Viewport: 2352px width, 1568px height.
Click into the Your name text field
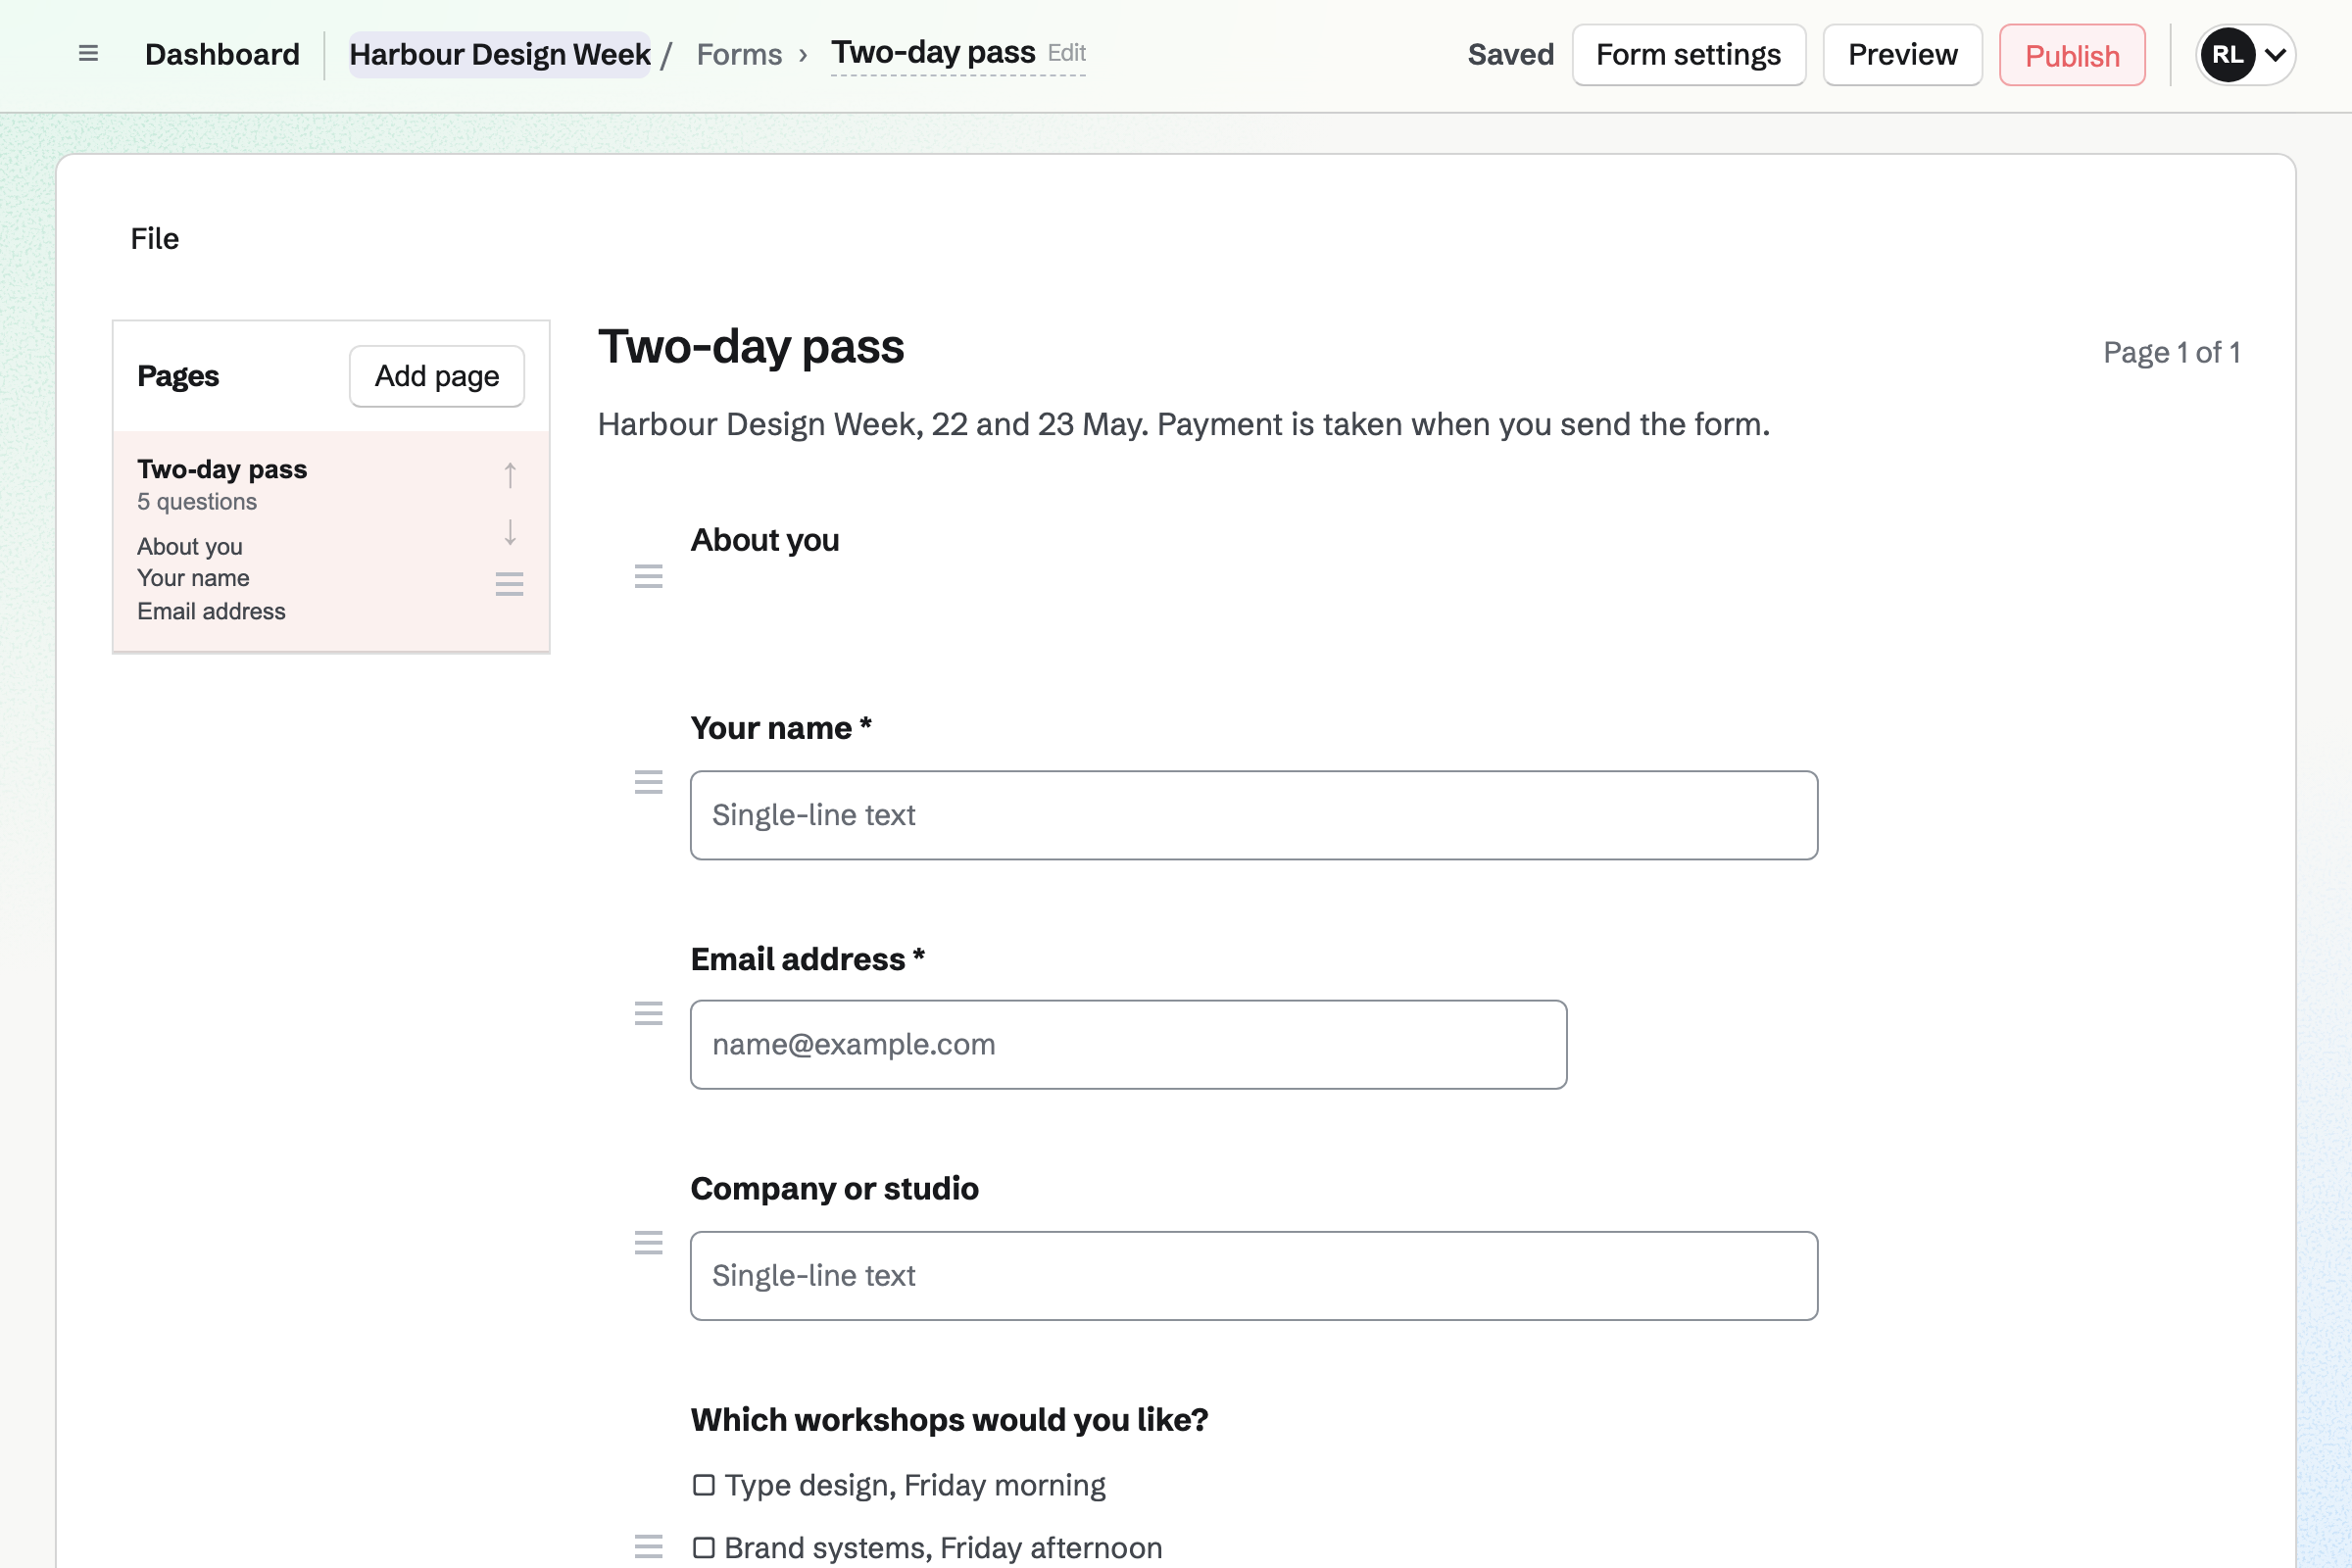pyautogui.click(x=1254, y=815)
